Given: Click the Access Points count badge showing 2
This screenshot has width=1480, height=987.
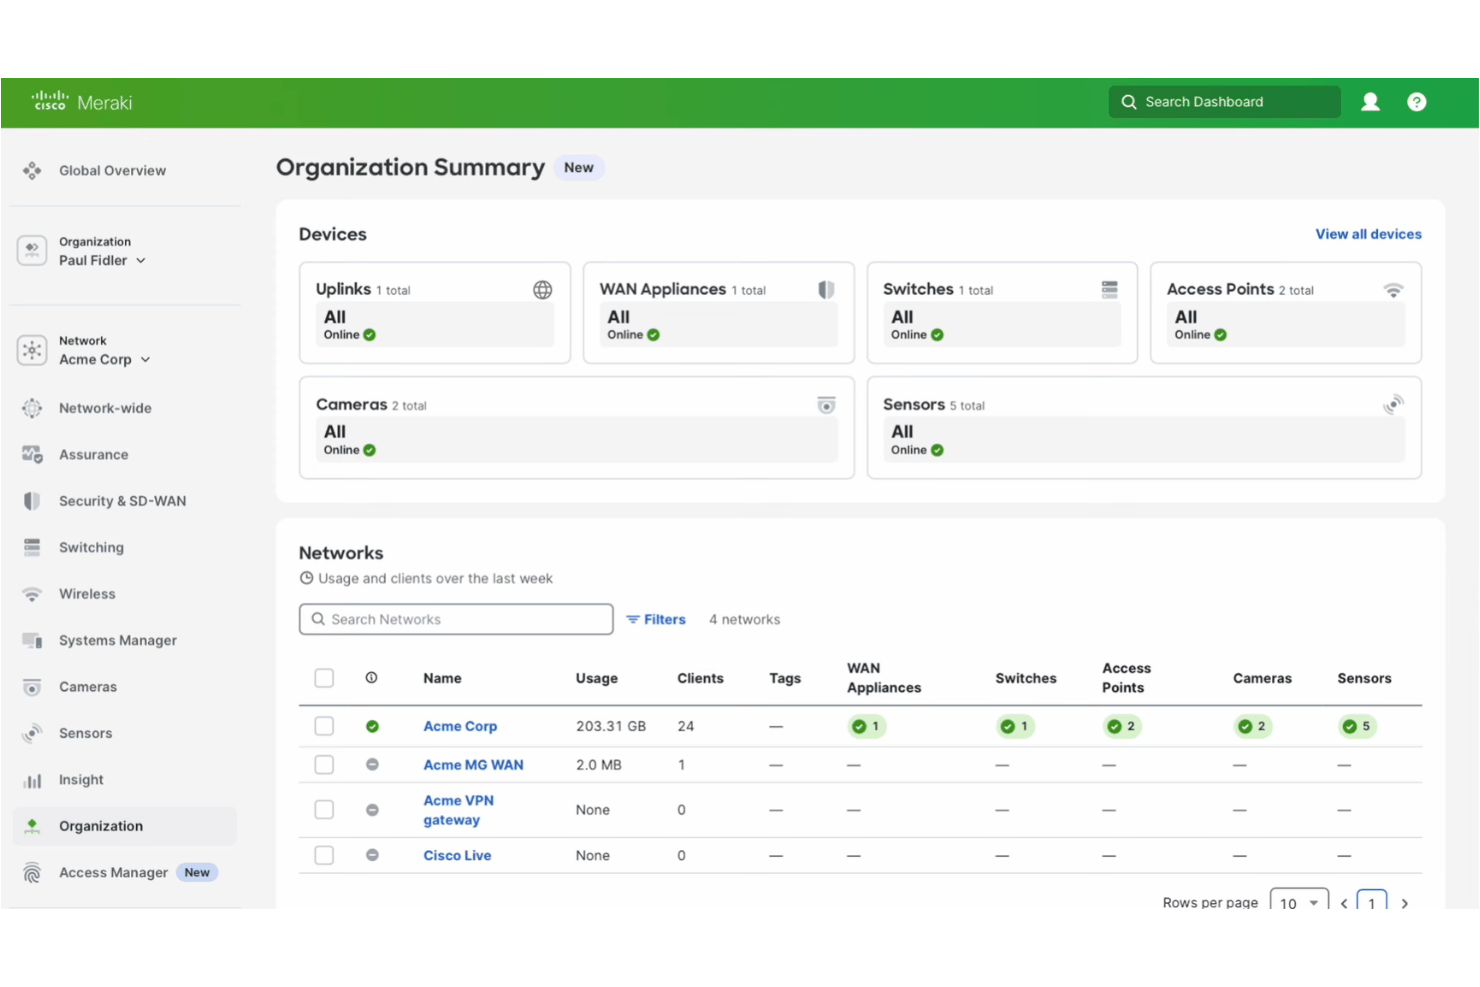Looking at the screenshot, I should (1122, 727).
